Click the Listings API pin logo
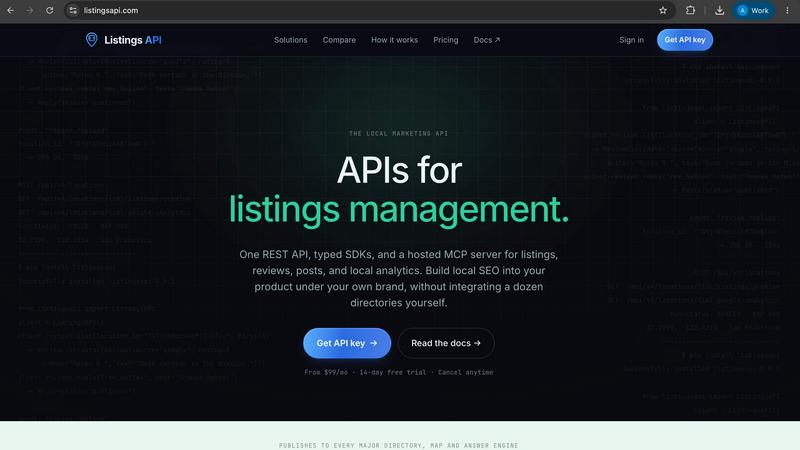The width and height of the screenshot is (800, 450). click(91, 39)
